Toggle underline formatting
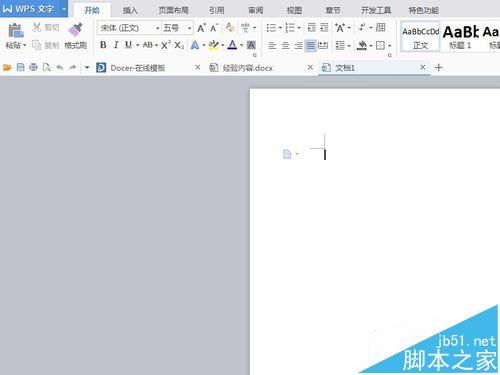500x375 pixels. [128, 45]
